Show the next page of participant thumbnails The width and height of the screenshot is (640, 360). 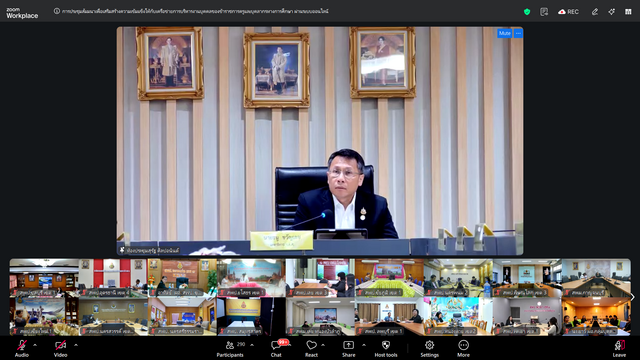(x=632, y=297)
